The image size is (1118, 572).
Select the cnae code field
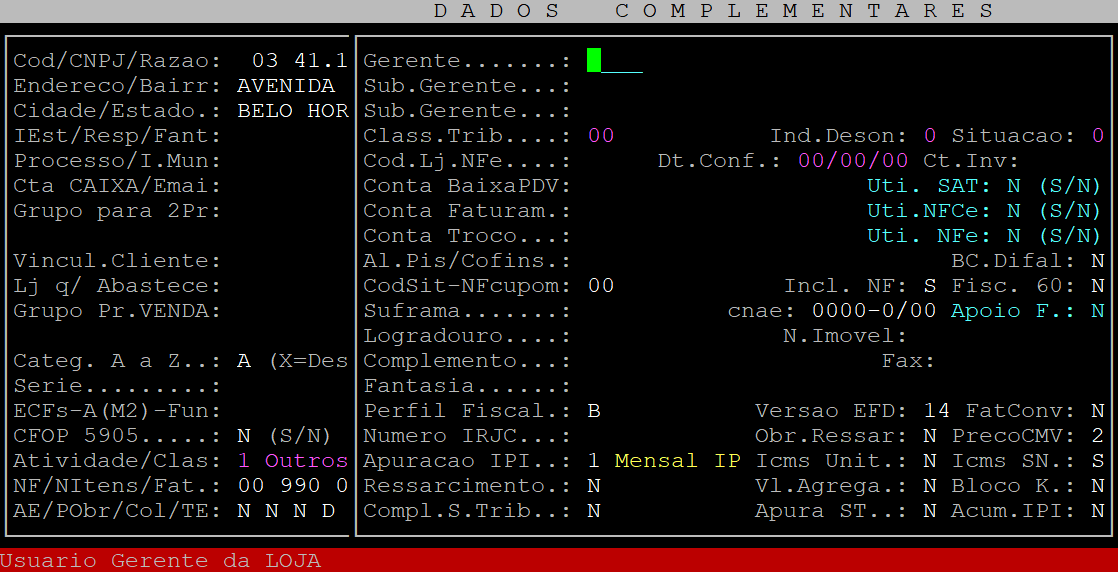click(873, 311)
